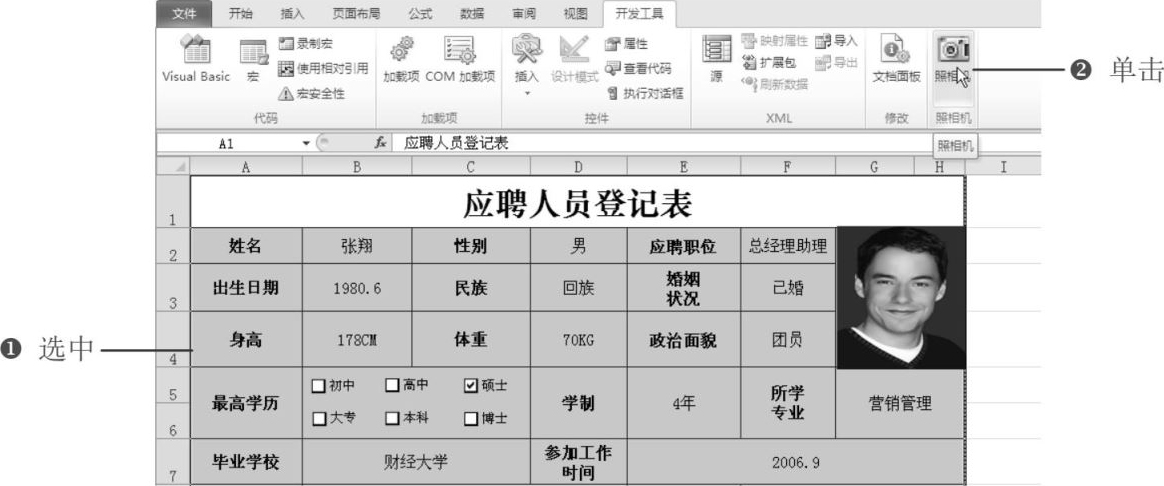Select column E header

[684, 168]
